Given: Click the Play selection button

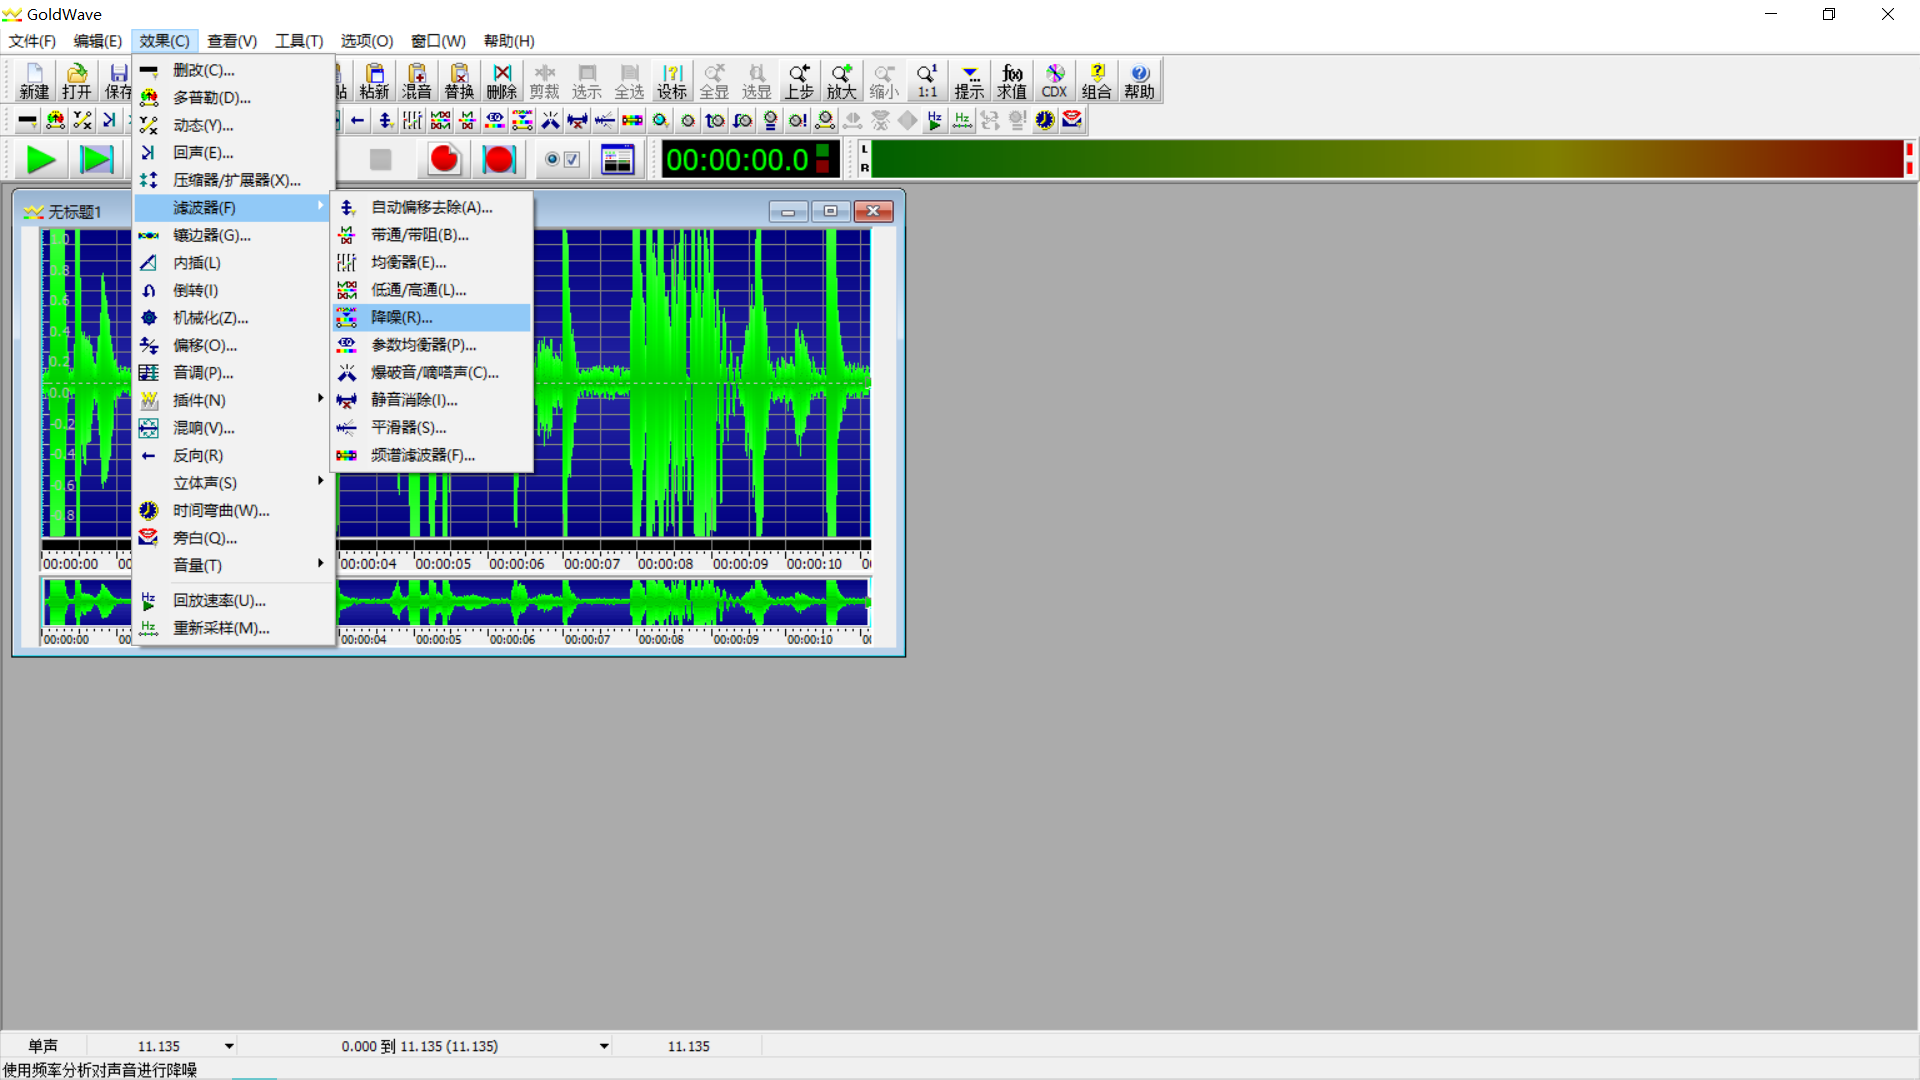Looking at the screenshot, I should click(x=97, y=159).
